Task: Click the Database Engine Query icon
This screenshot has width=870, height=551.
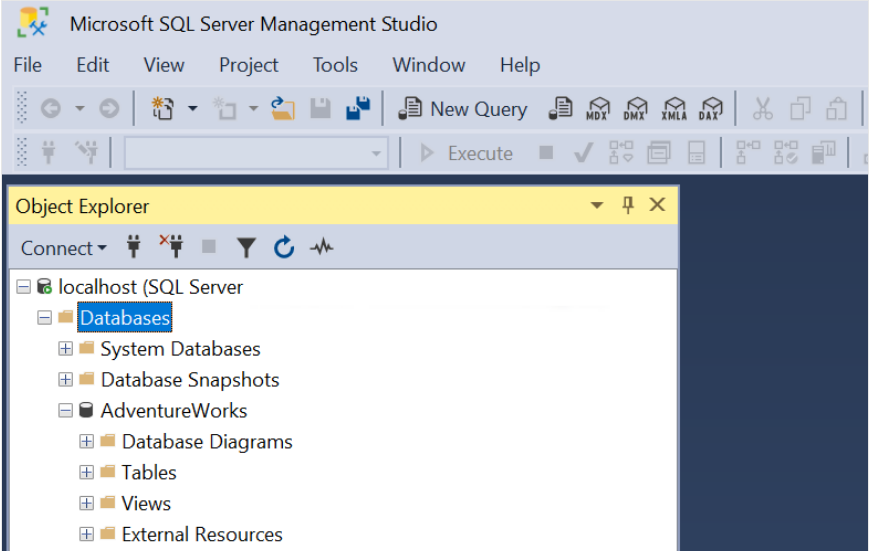Action: coord(560,108)
